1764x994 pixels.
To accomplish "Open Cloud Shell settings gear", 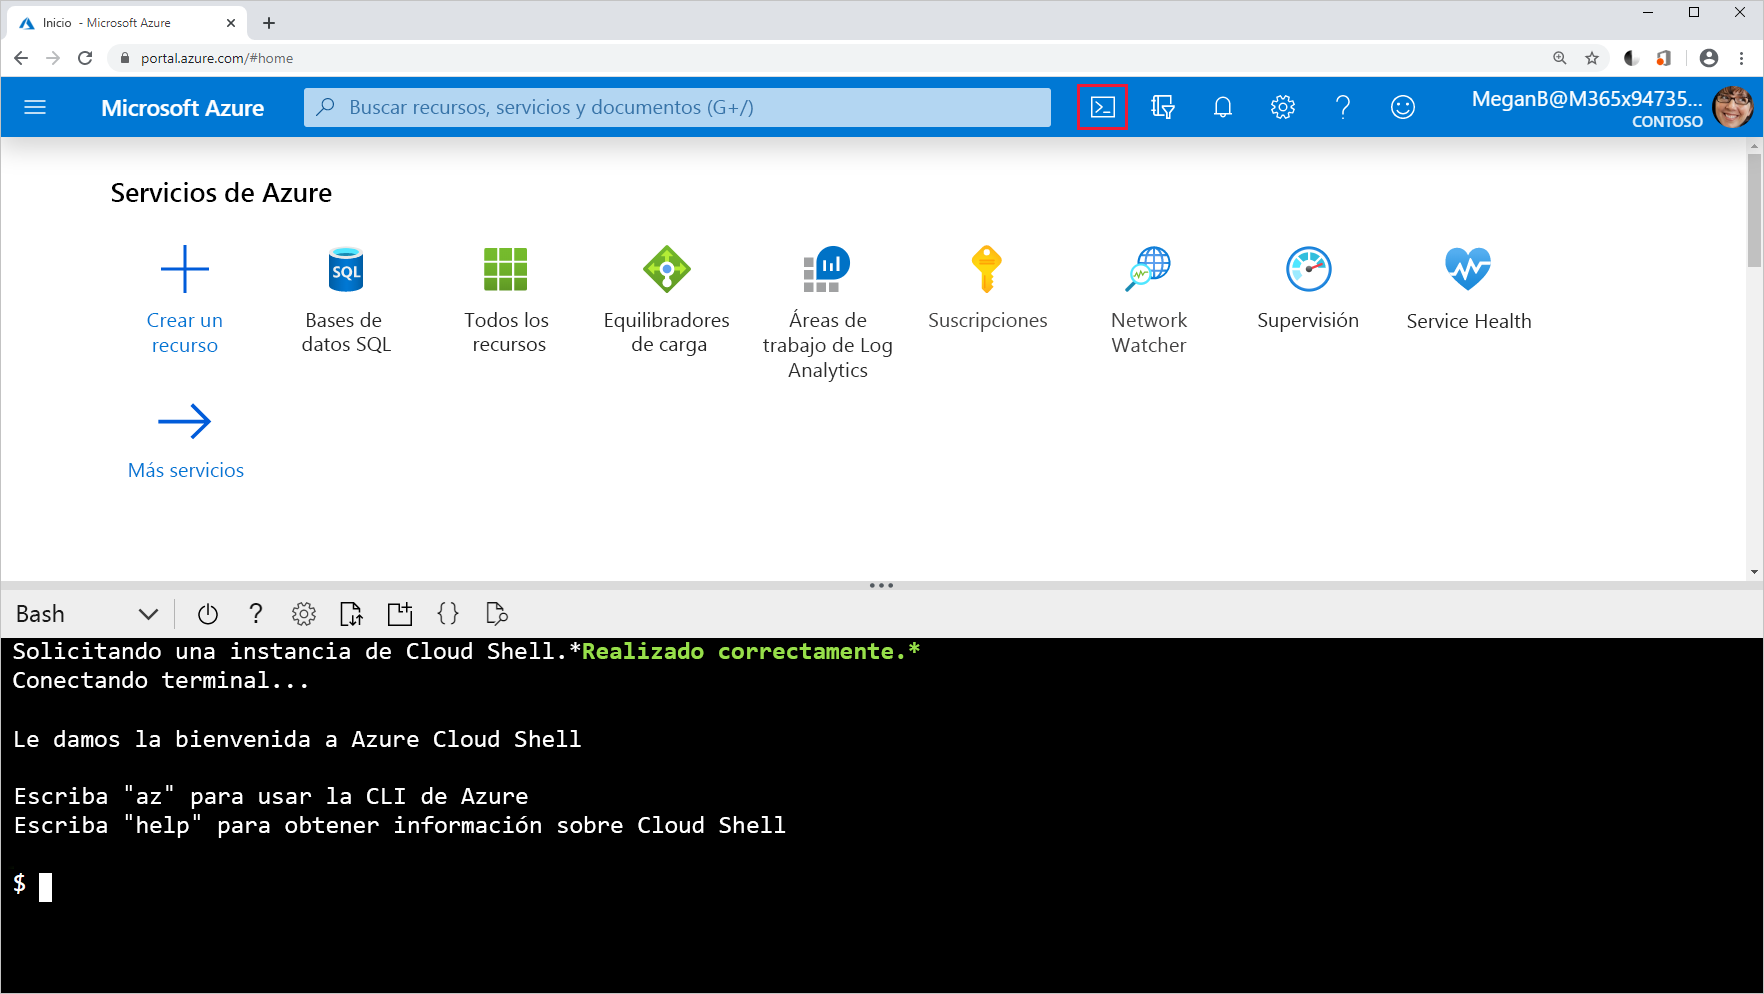I will (x=304, y=614).
